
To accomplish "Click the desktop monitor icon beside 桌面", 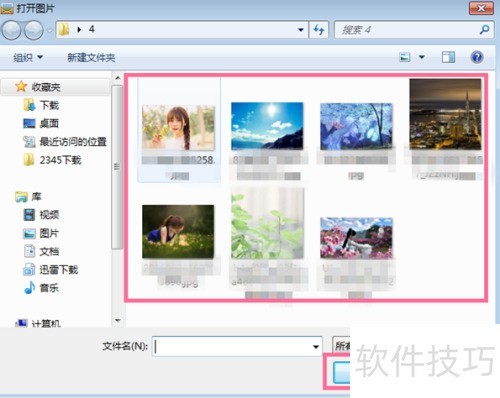I will tap(29, 124).
